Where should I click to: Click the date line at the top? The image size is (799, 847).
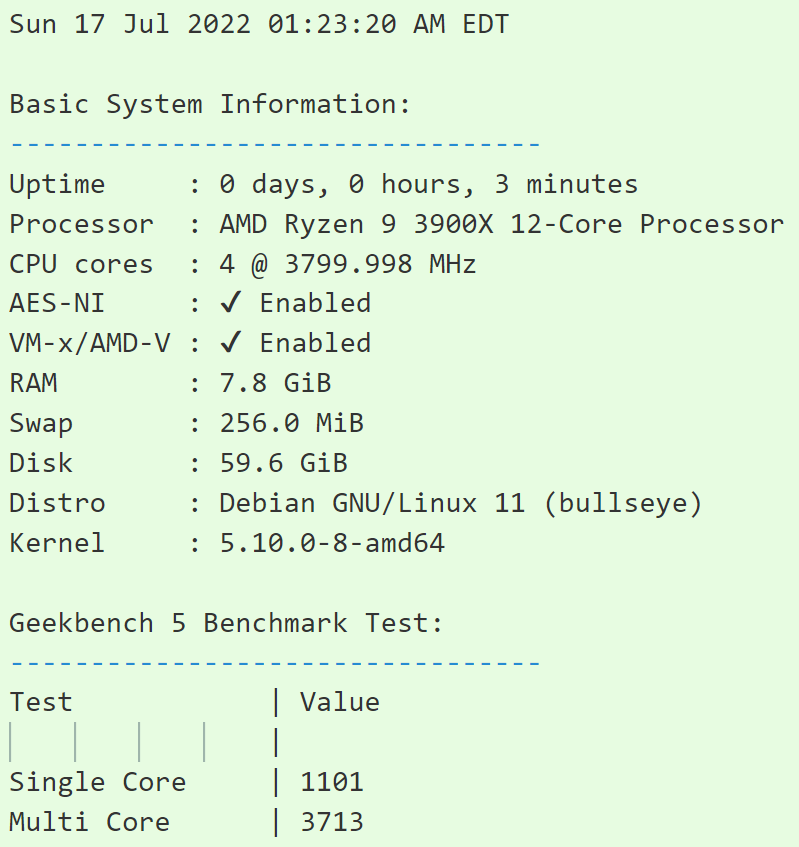tap(259, 25)
